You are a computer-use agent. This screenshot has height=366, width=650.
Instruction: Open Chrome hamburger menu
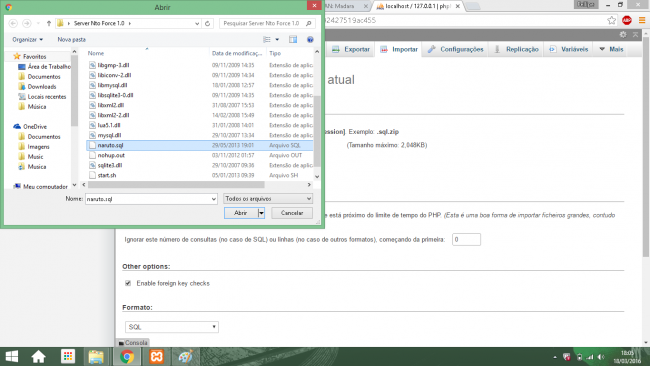[642, 20]
